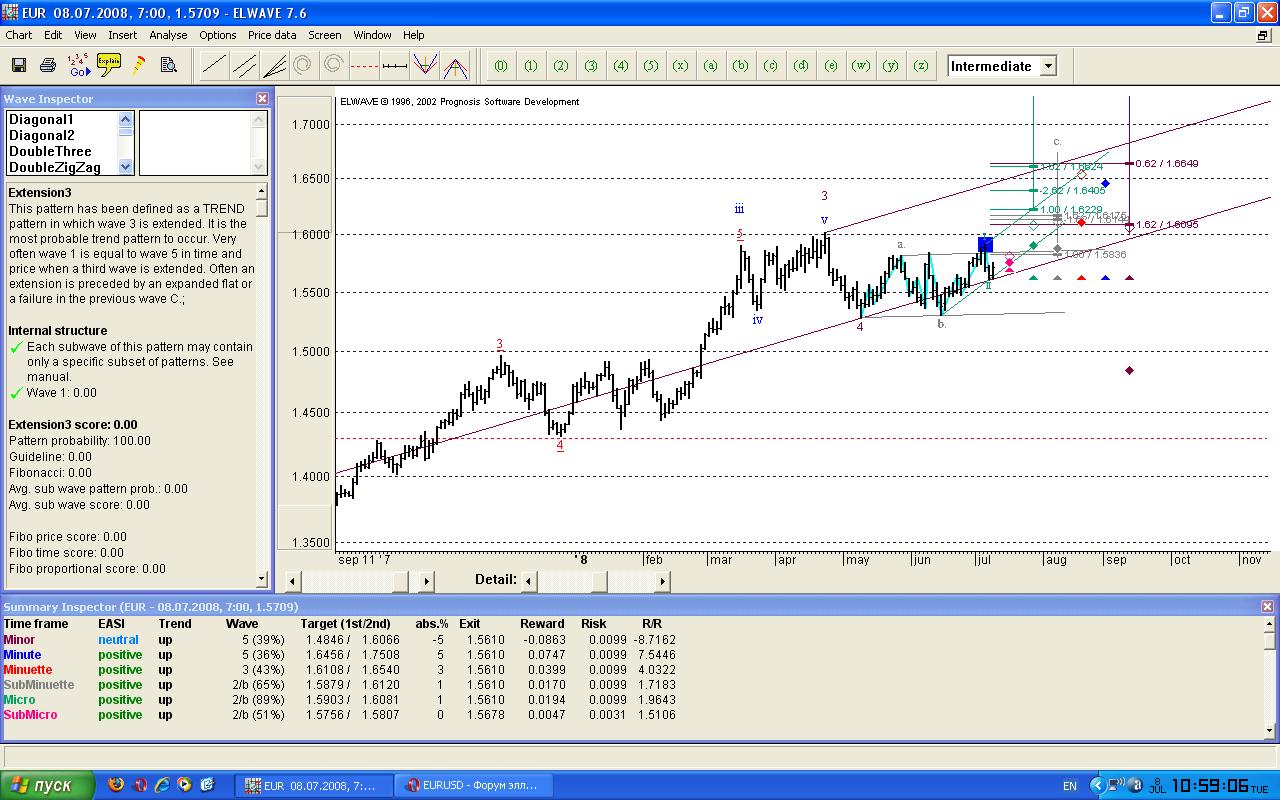1280x800 pixels.
Task: Apply wave label (5)
Action: [651, 66]
